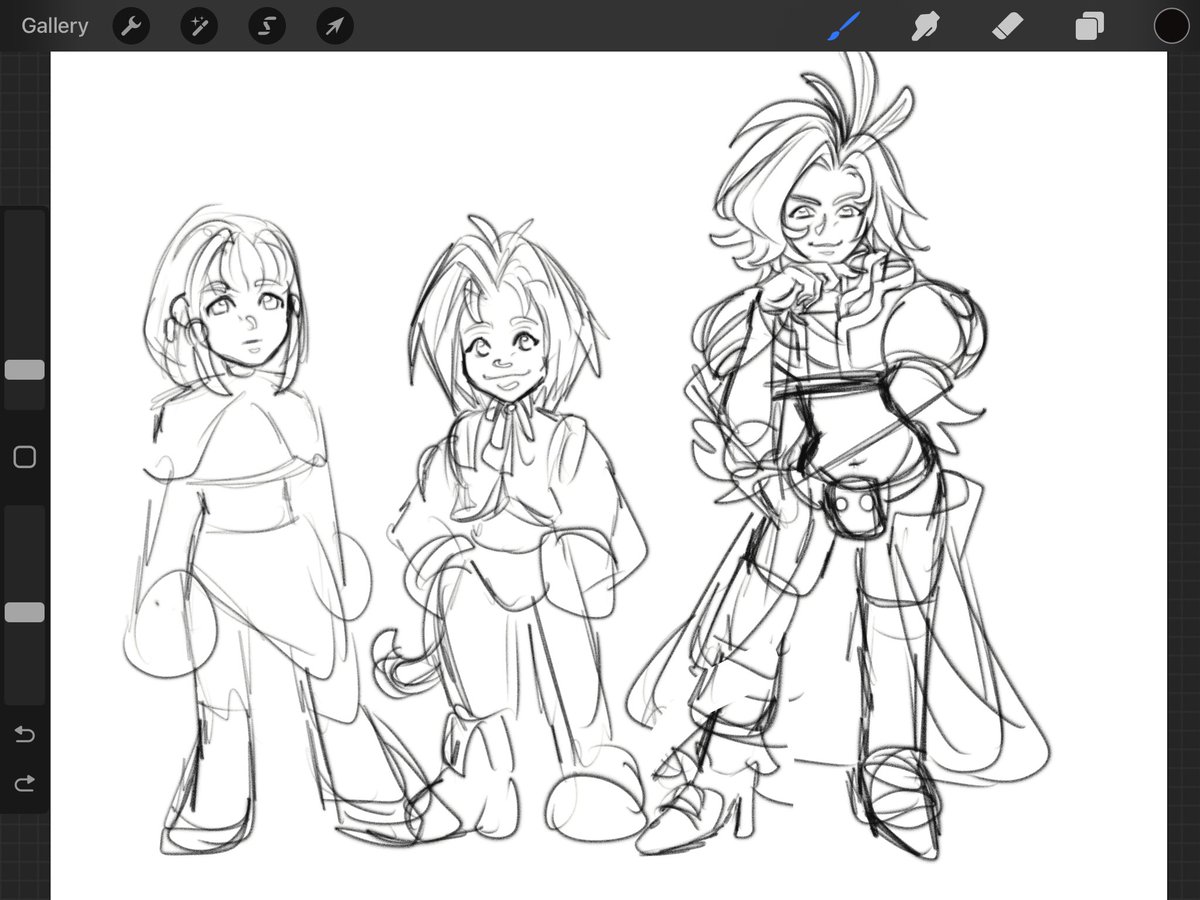Open the Actions wrench menu
The image size is (1200, 900).
tap(131, 26)
